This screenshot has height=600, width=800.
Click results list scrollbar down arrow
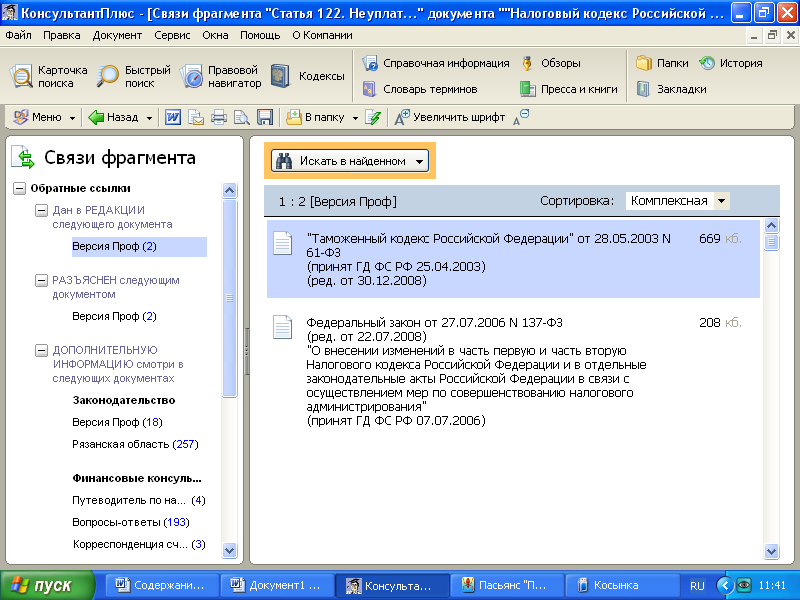(771, 551)
